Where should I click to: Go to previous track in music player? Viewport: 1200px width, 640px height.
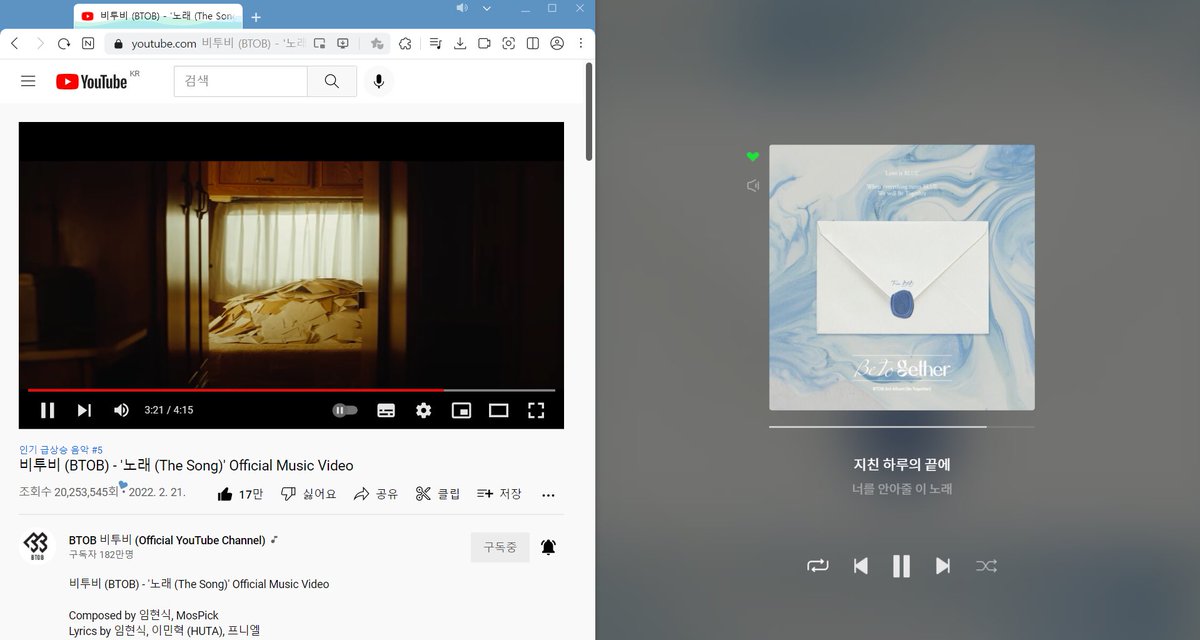860,566
